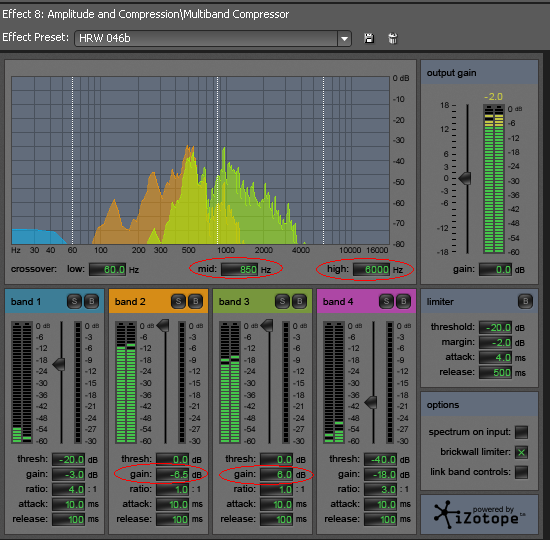Click band 2 threshold slider handle
The height and width of the screenshot is (540, 550).
click(x=163, y=326)
